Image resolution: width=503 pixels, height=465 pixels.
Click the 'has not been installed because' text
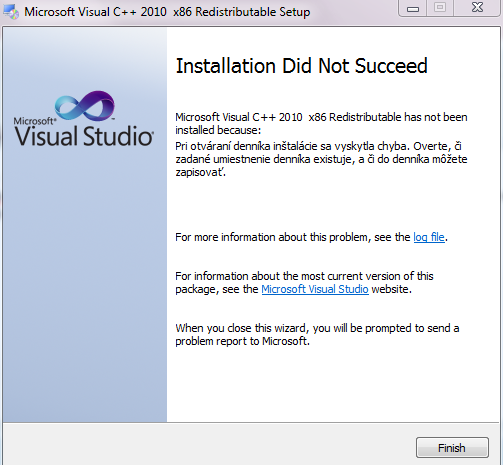pos(321,123)
